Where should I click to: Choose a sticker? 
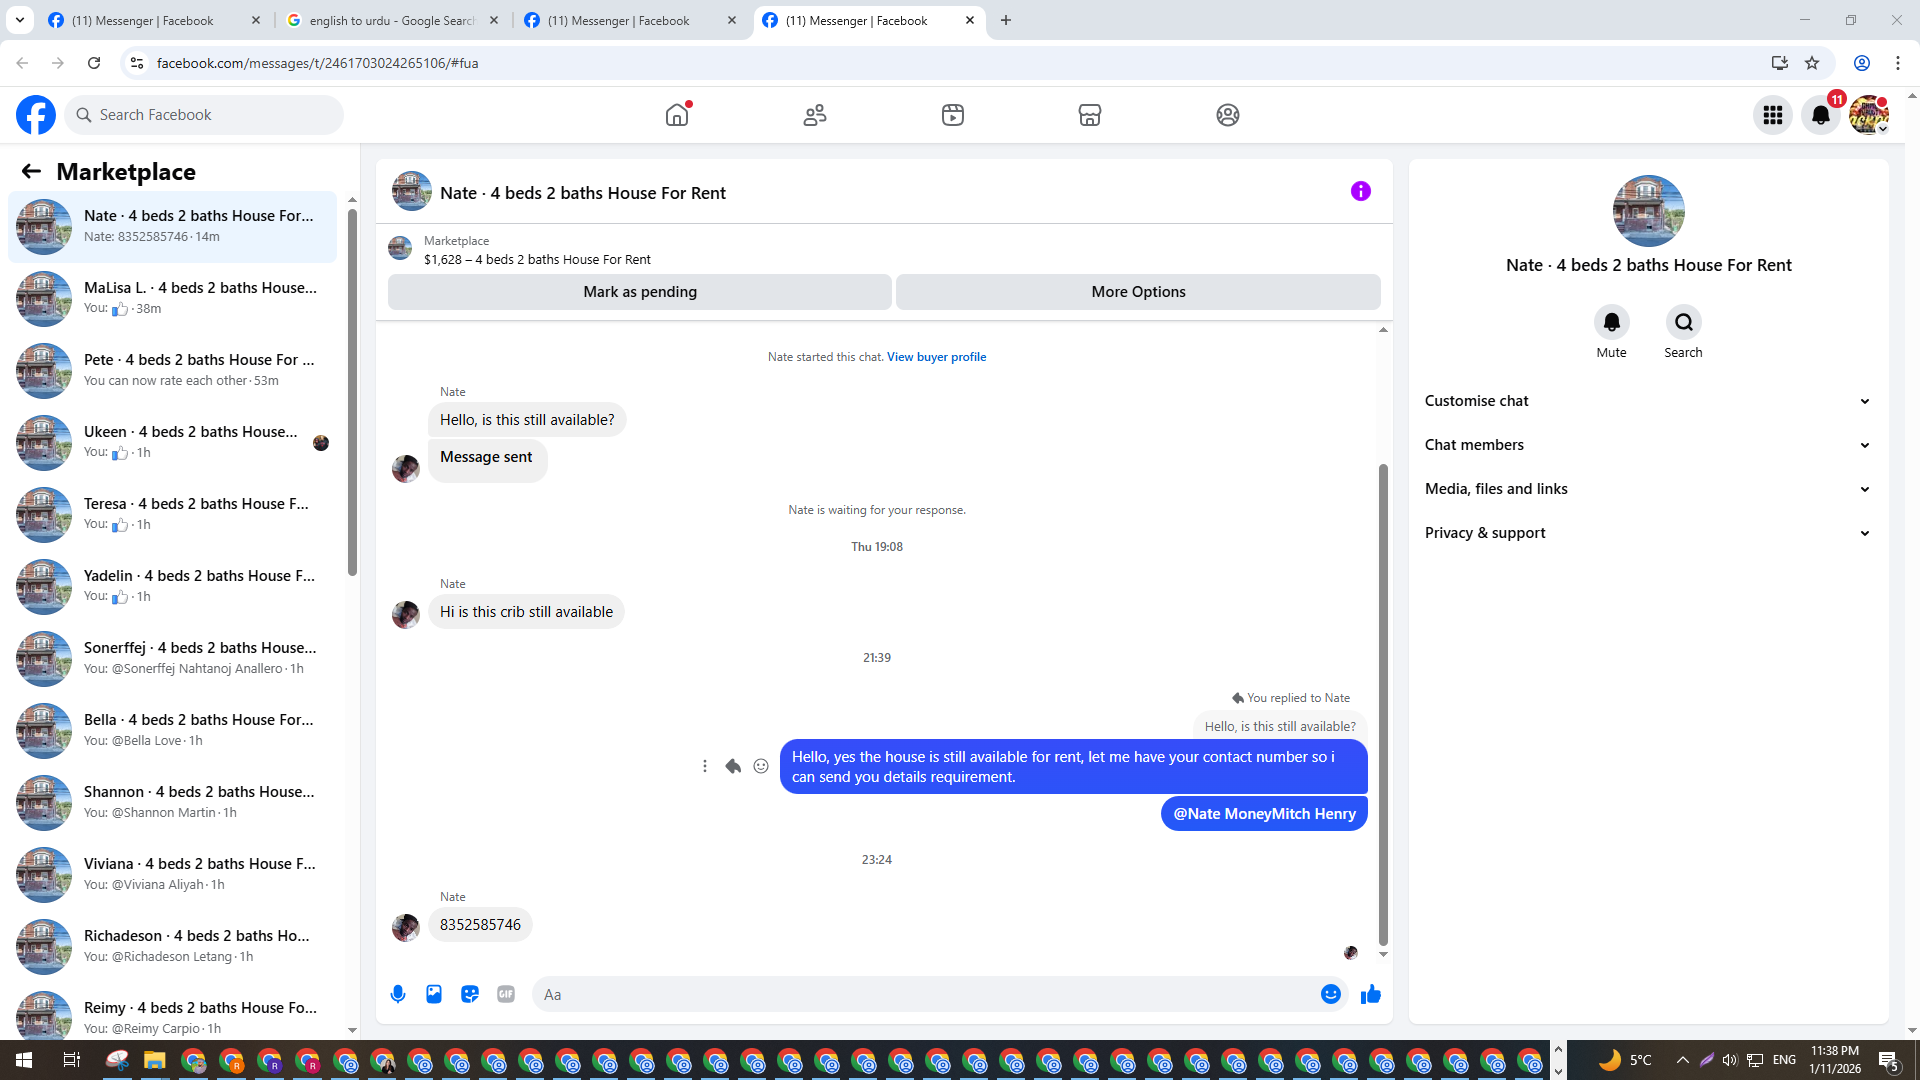tap(470, 994)
